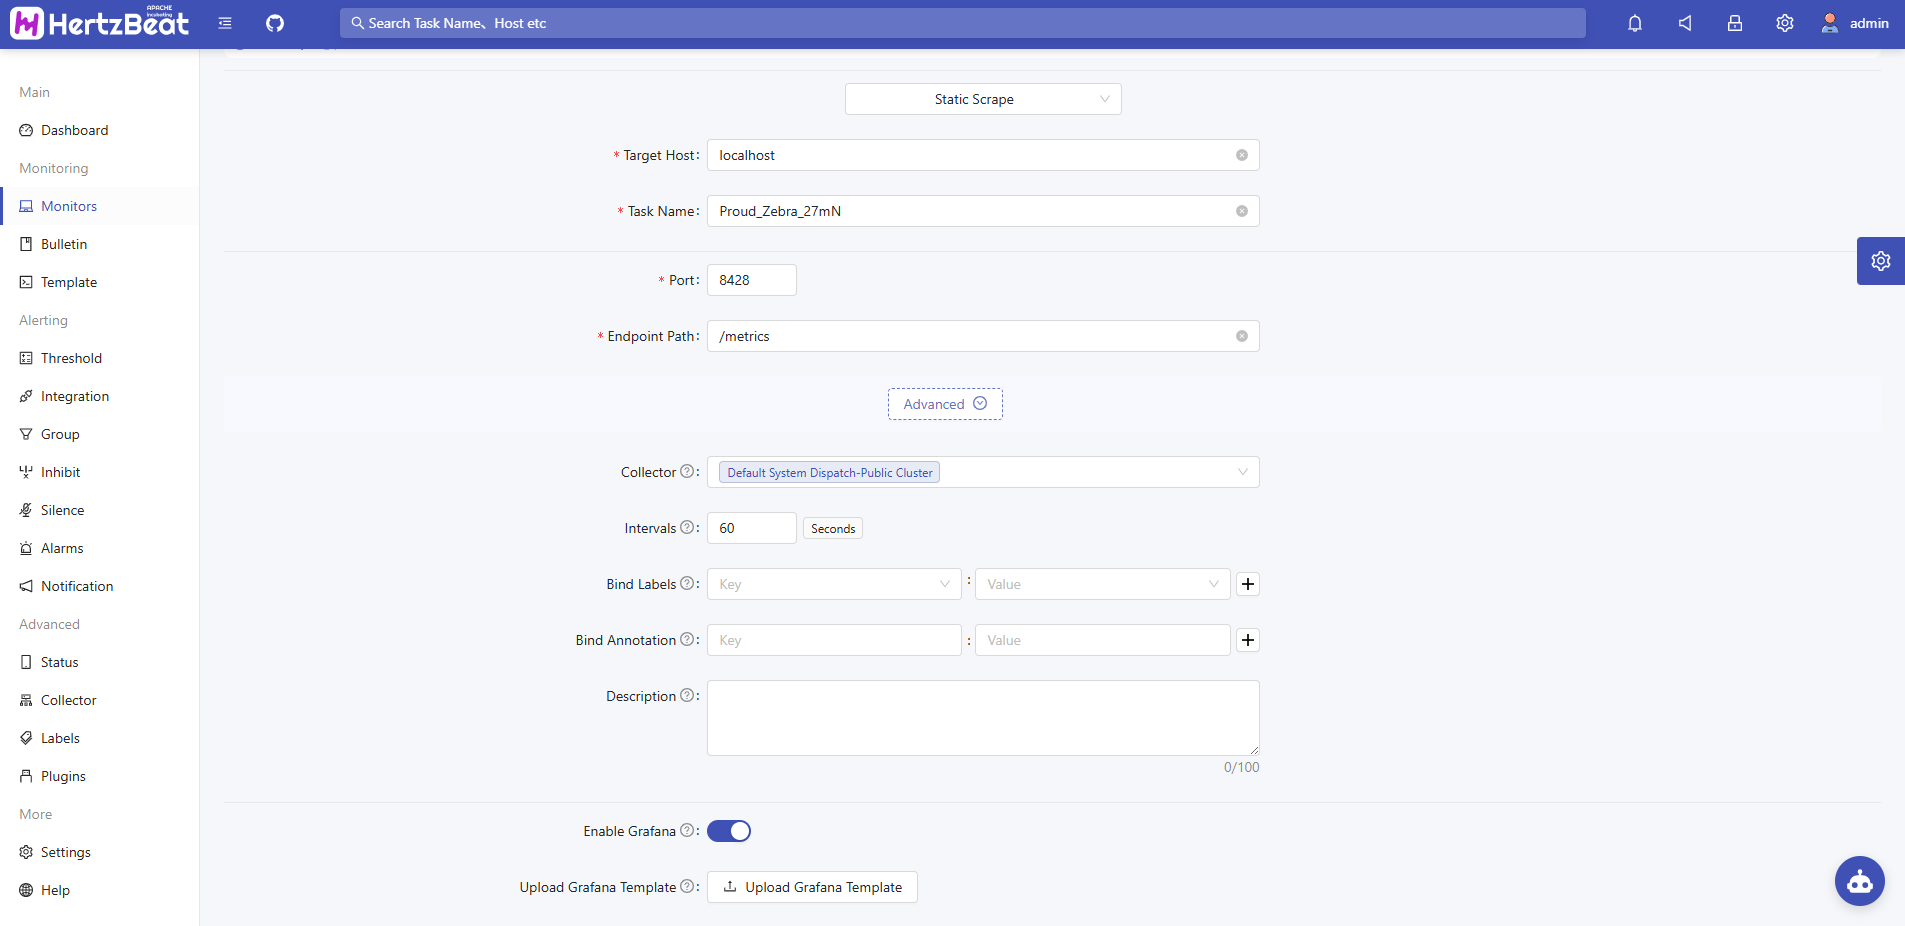Click the add Bind Labels plus button
1905x926 pixels.
click(1248, 584)
